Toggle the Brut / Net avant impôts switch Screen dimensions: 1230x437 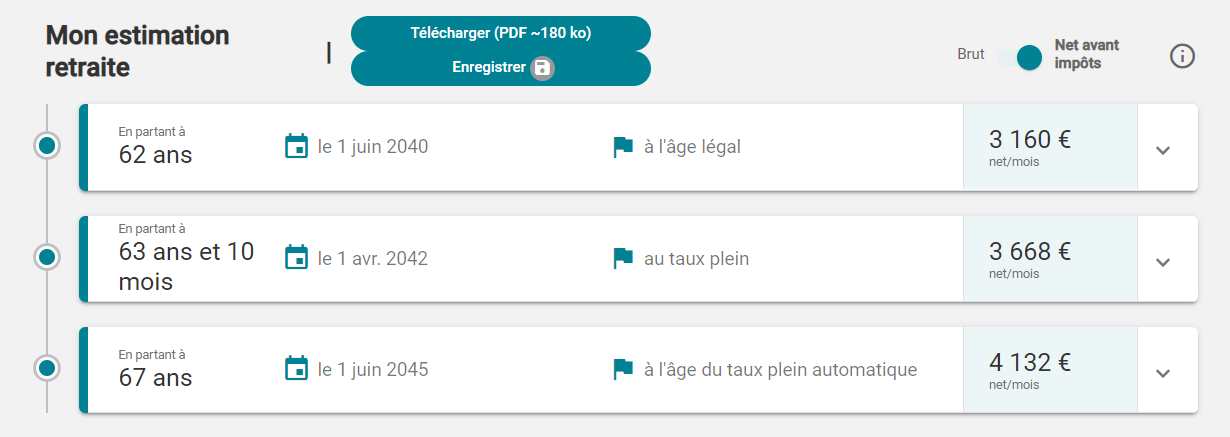coord(1020,58)
